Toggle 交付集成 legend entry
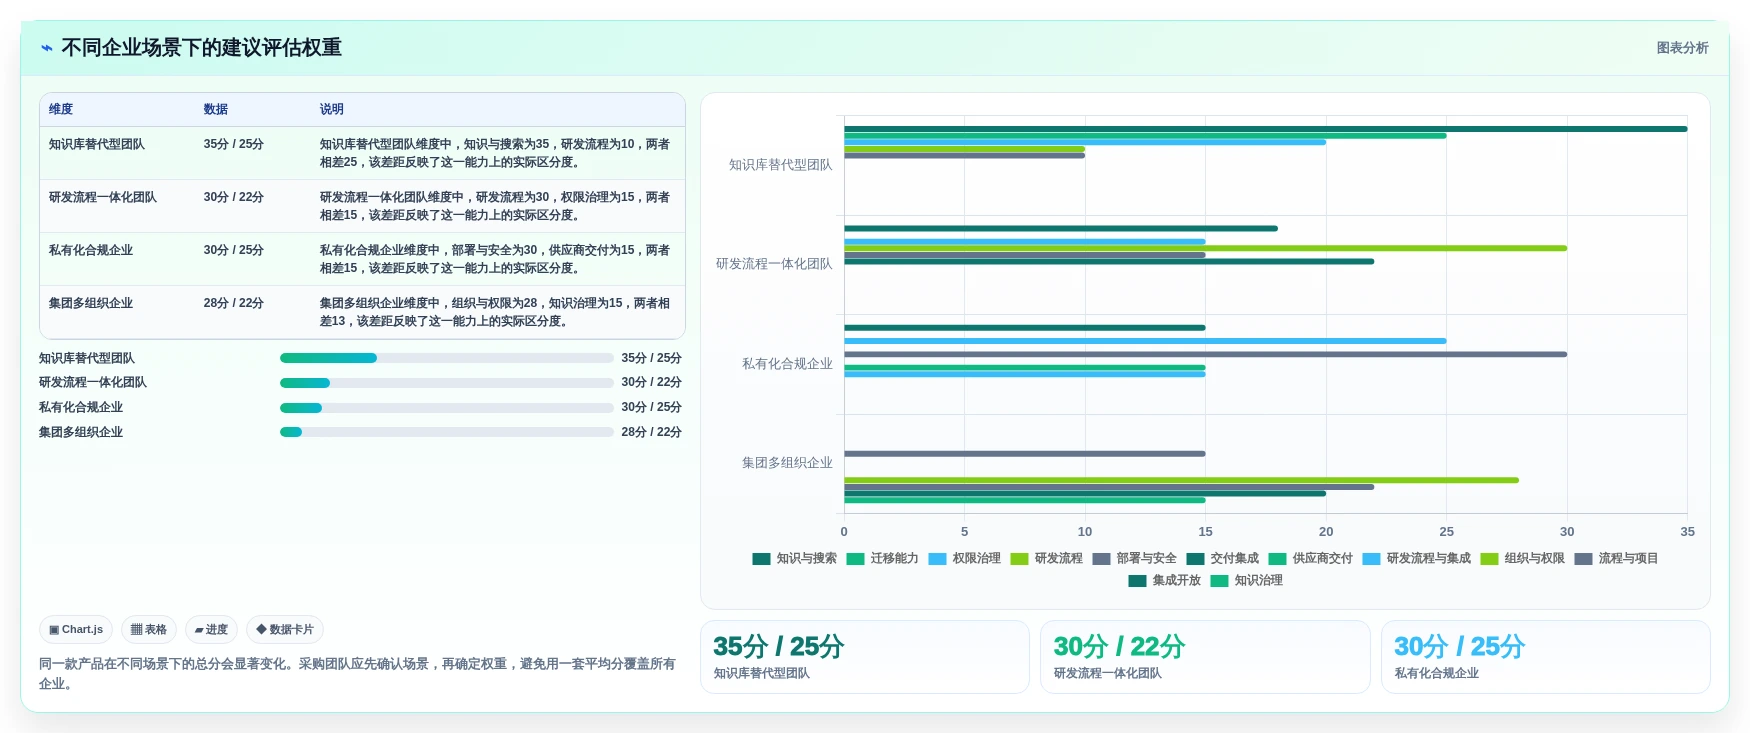The width and height of the screenshot is (1750, 733). [x=1223, y=559]
